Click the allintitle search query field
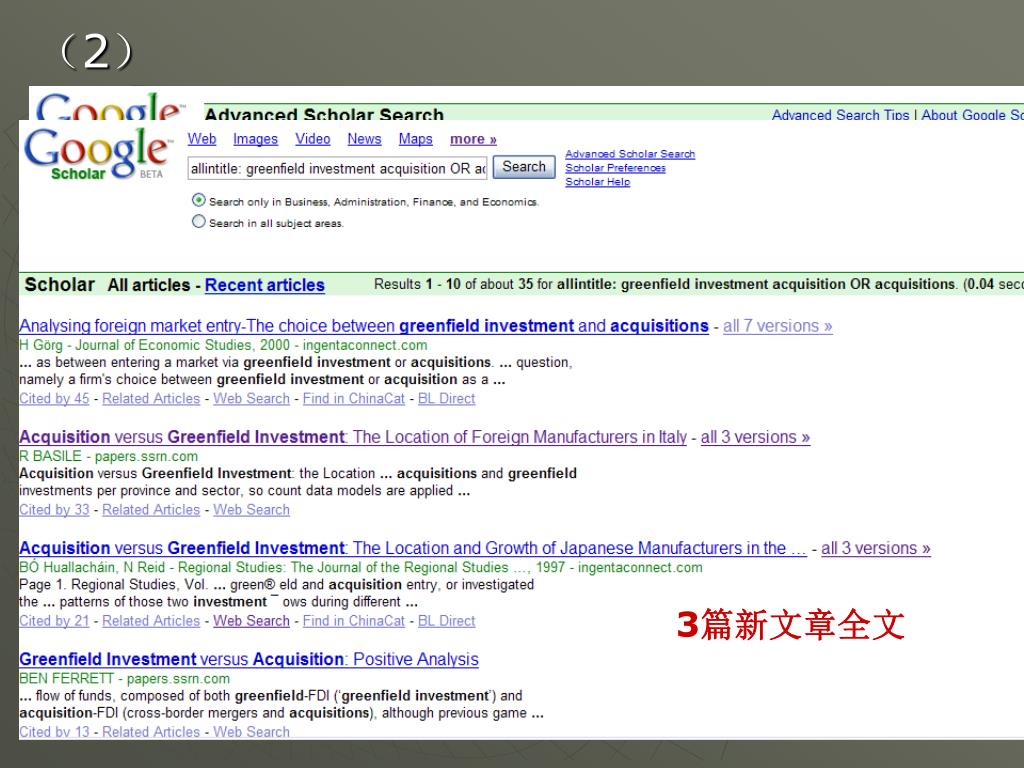The width and height of the screenshot is (1024, 768). click(x=338, y=168)
